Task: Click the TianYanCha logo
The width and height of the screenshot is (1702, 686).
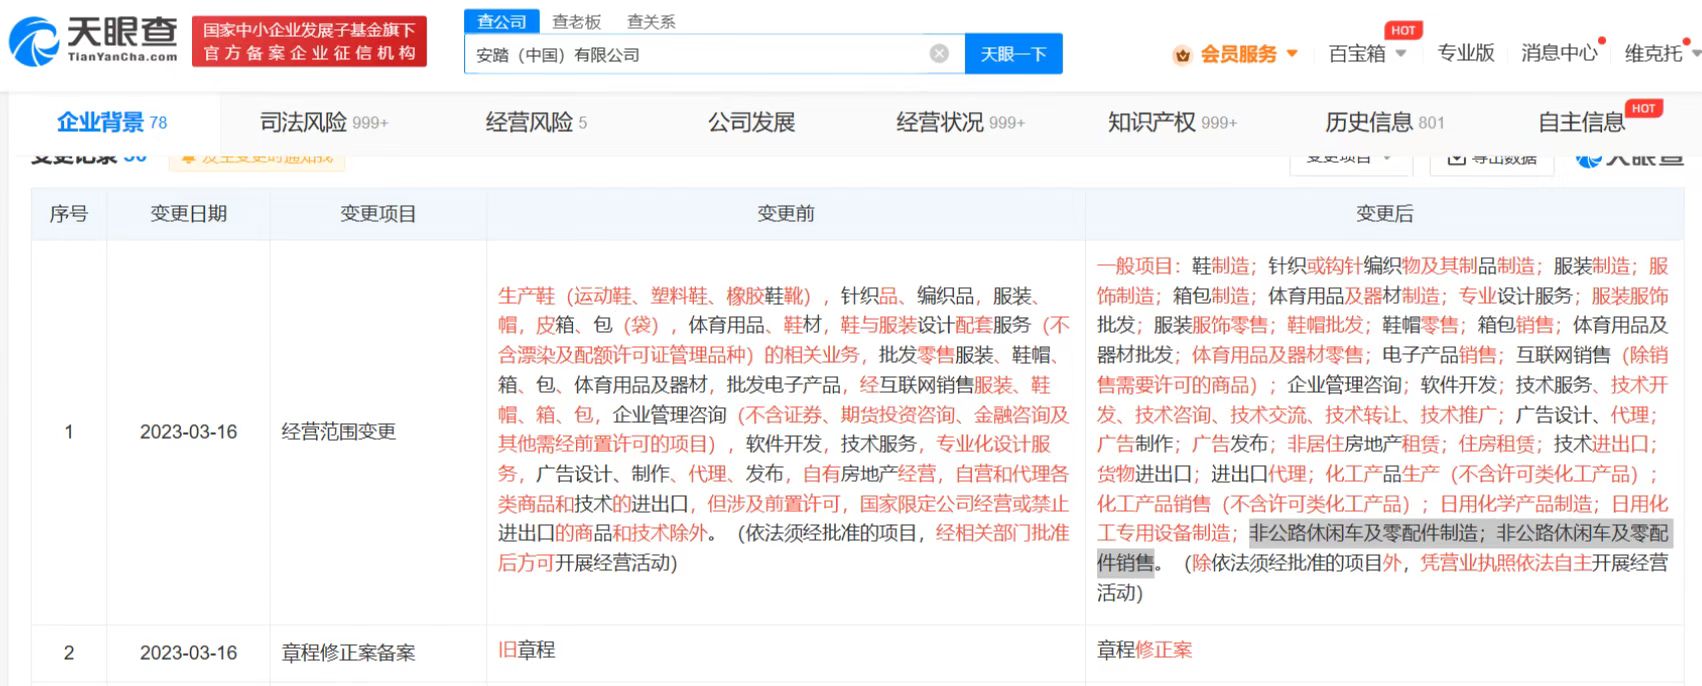Action: 93,41
